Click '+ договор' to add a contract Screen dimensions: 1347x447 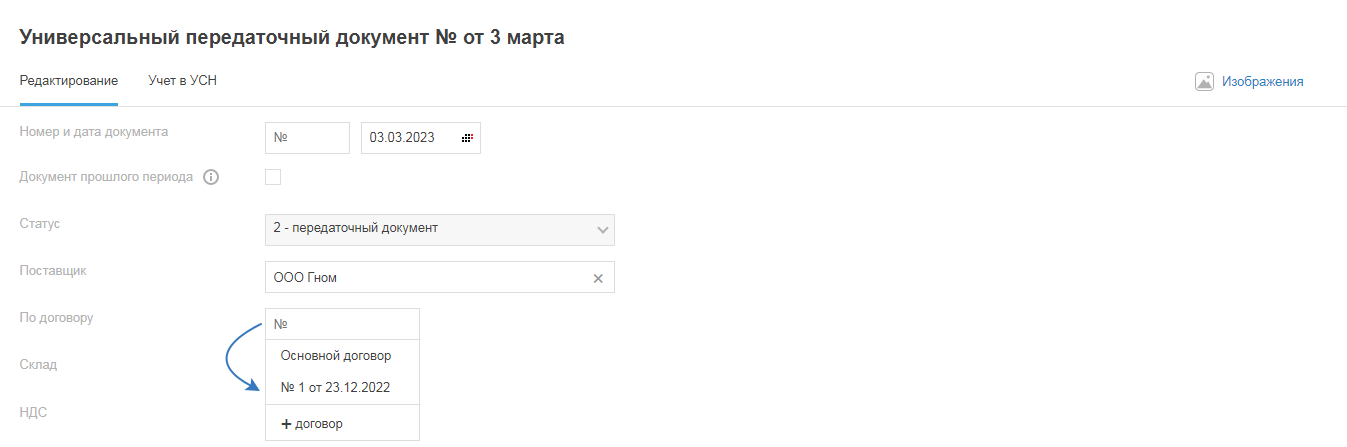312,424
